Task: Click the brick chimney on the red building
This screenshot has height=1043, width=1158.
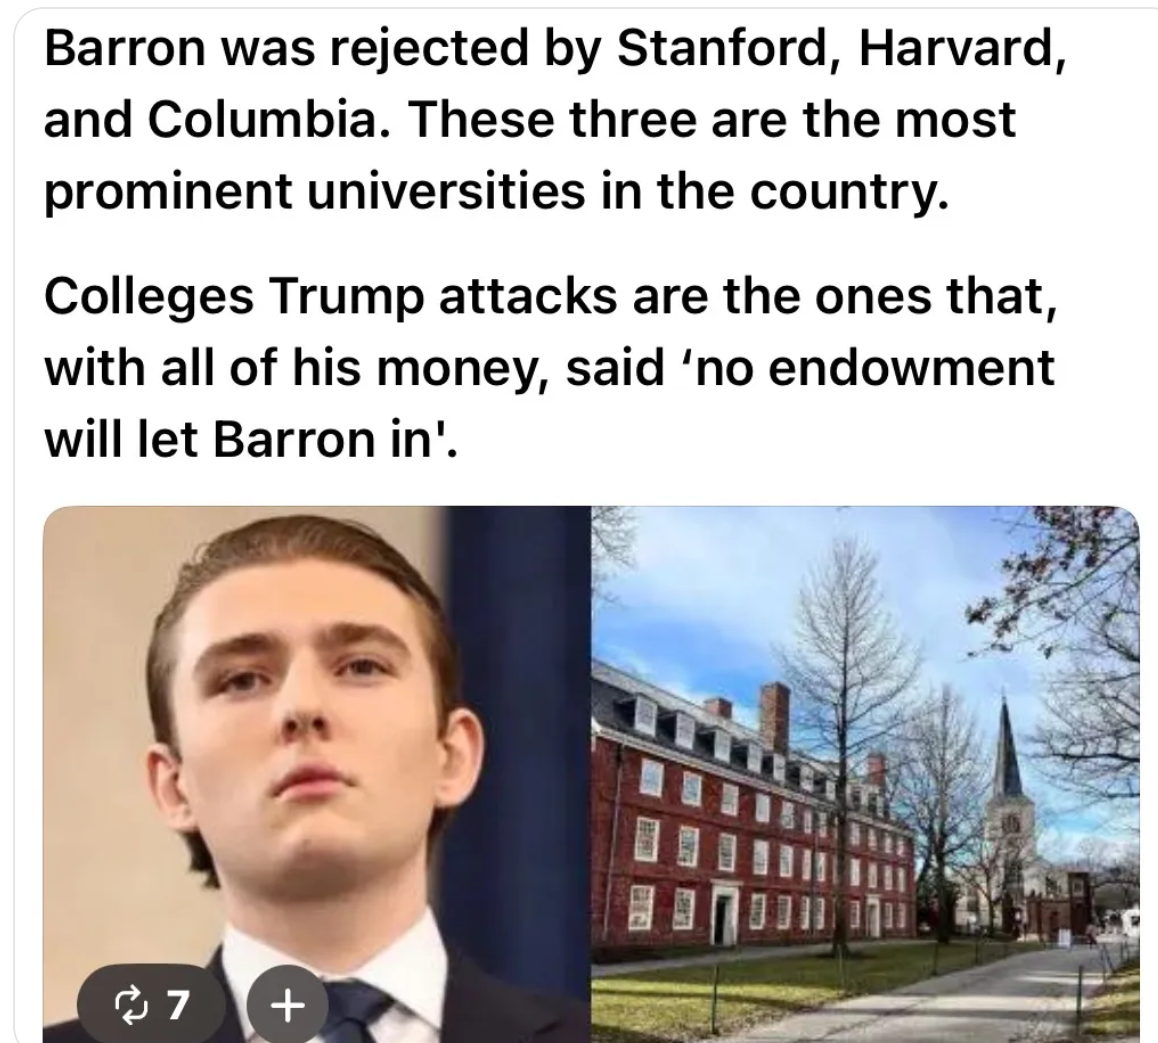Action: coord(774,717)
